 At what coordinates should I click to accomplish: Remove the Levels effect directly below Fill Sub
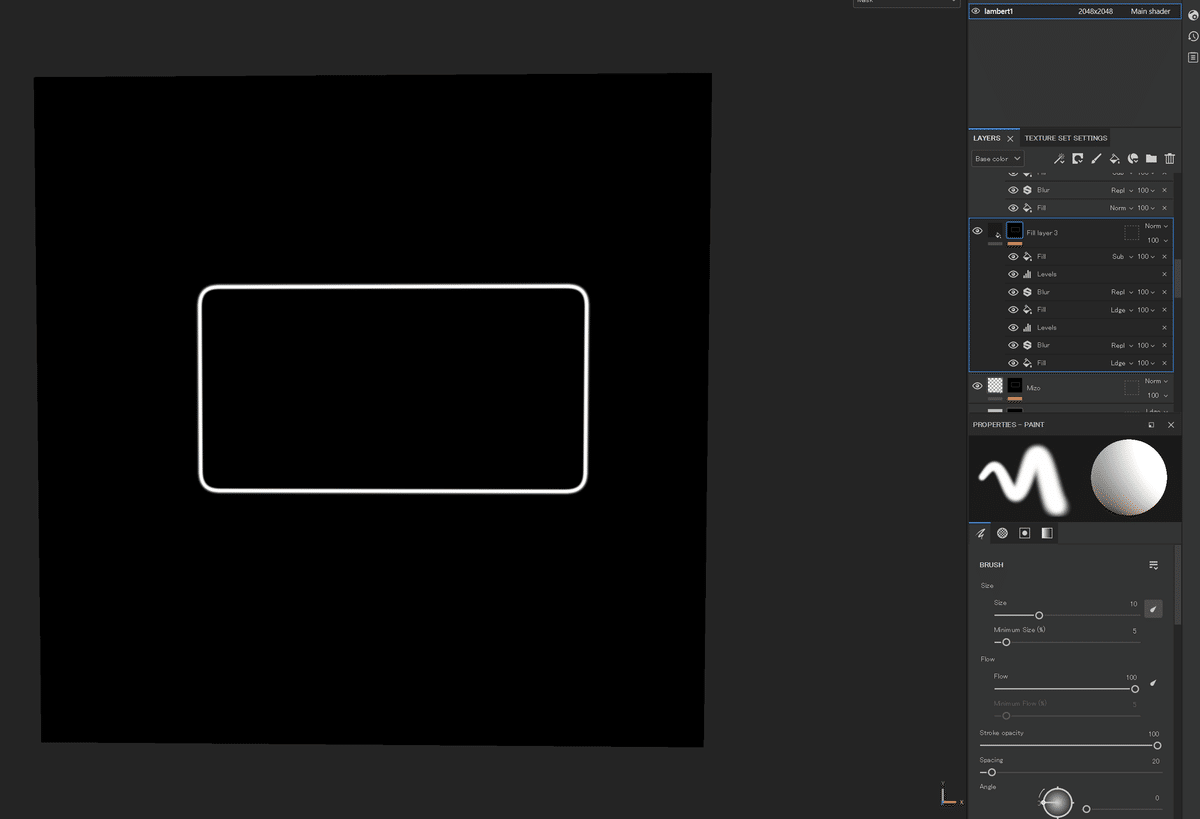(x=1164, y=274)
